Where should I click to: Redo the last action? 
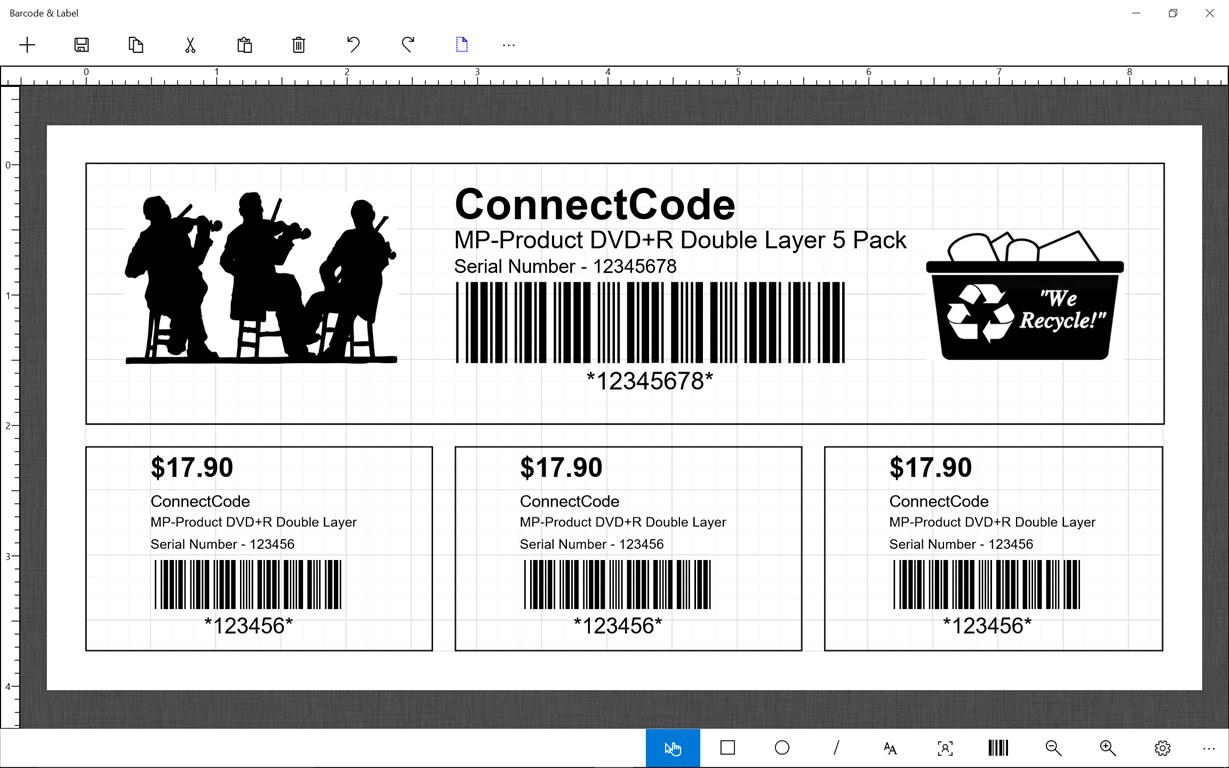coord(407,44)
